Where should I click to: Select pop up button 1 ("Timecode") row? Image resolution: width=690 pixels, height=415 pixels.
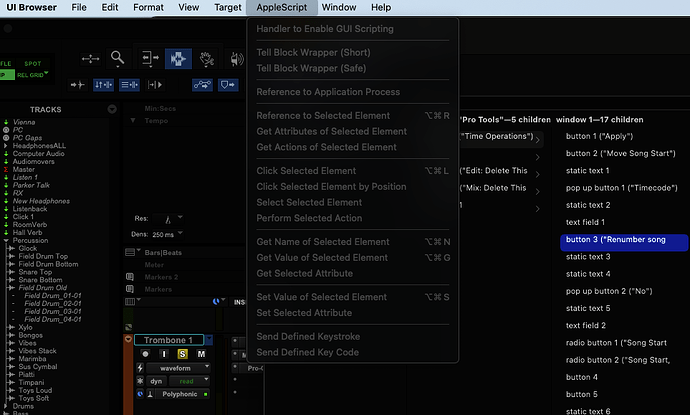(621, 188)
